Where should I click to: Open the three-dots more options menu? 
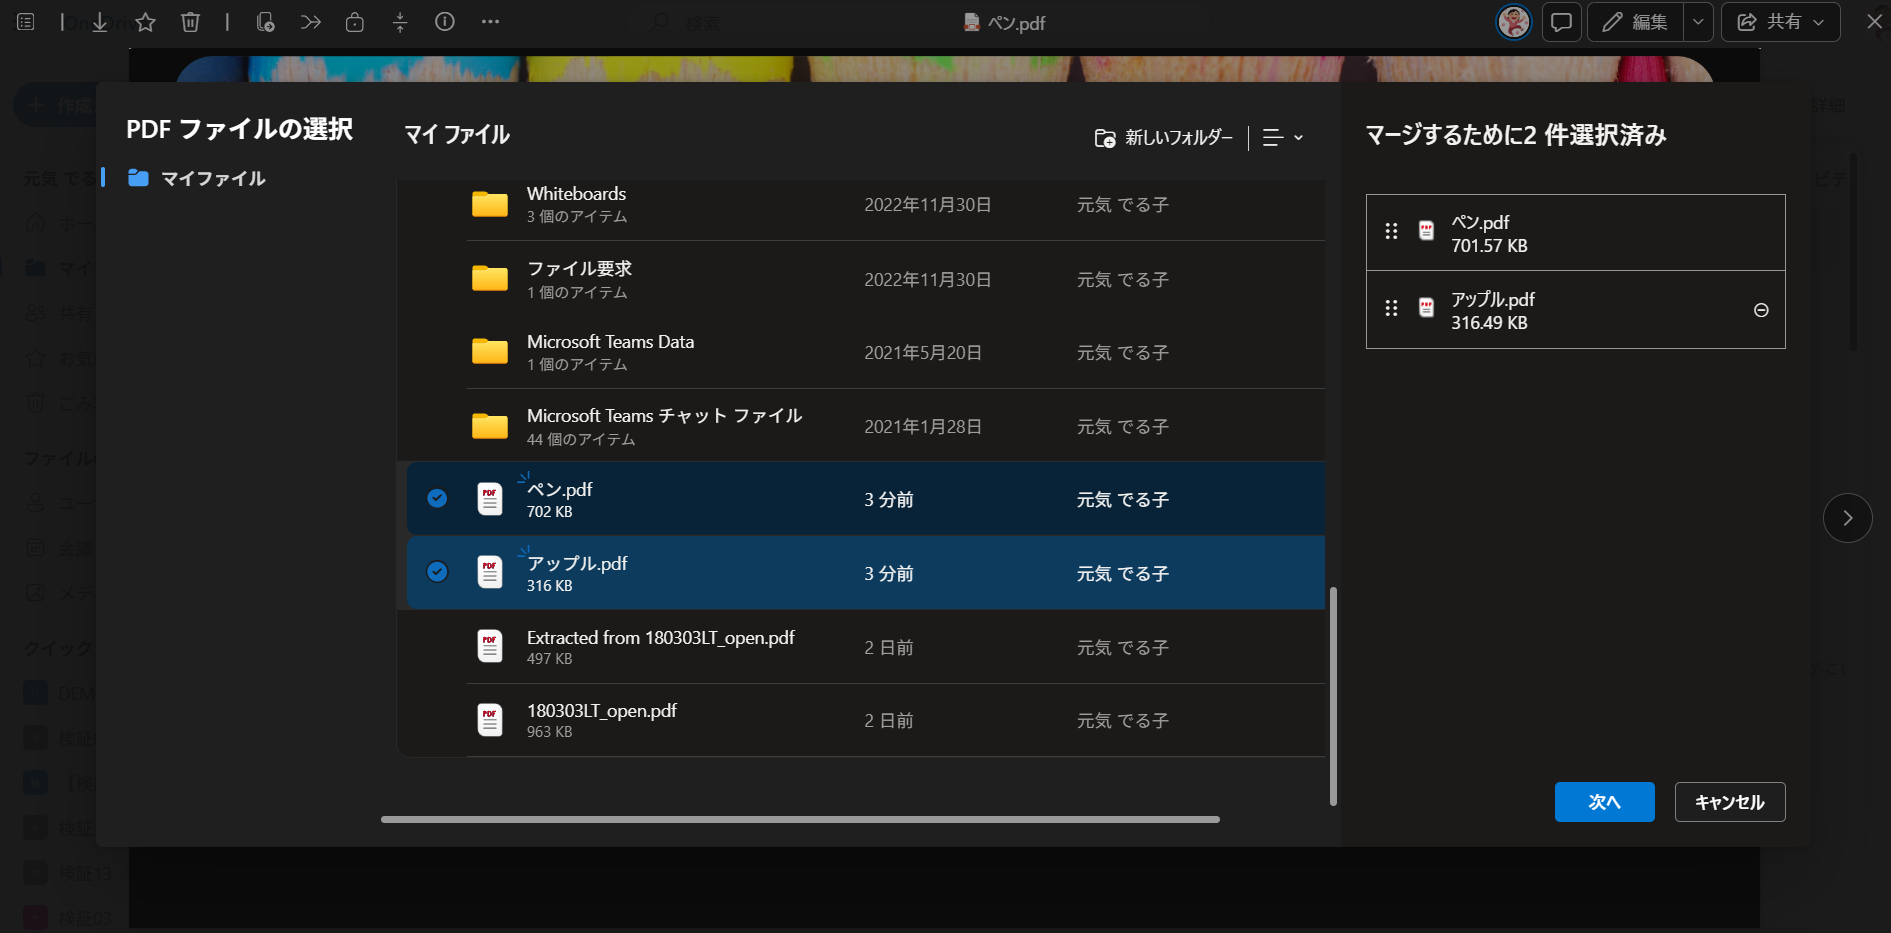tap(490, 22)
